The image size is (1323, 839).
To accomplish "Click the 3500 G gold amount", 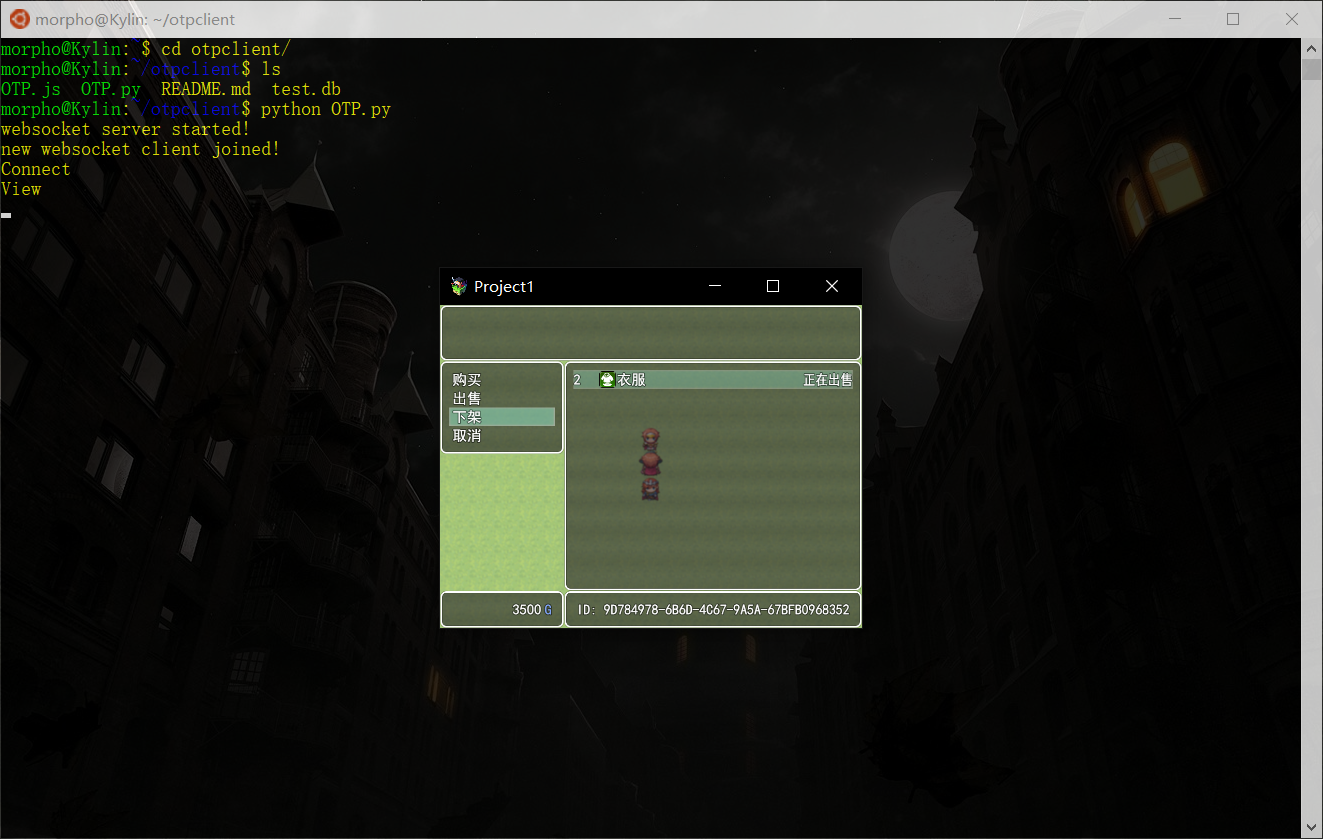I will coord(532,610).
